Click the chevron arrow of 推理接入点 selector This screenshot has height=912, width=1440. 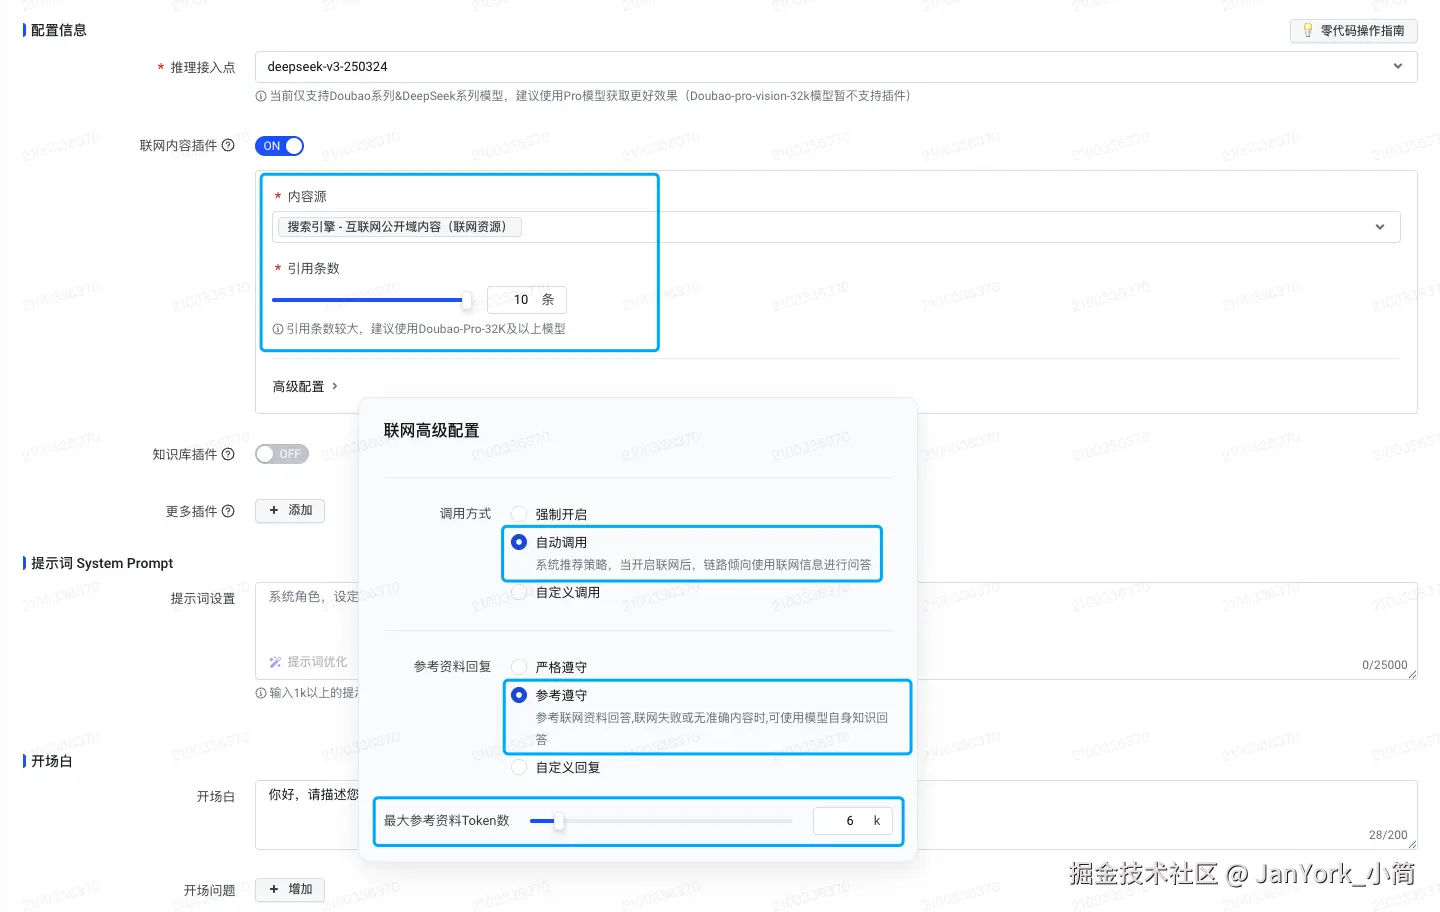tap(1397, 66)
